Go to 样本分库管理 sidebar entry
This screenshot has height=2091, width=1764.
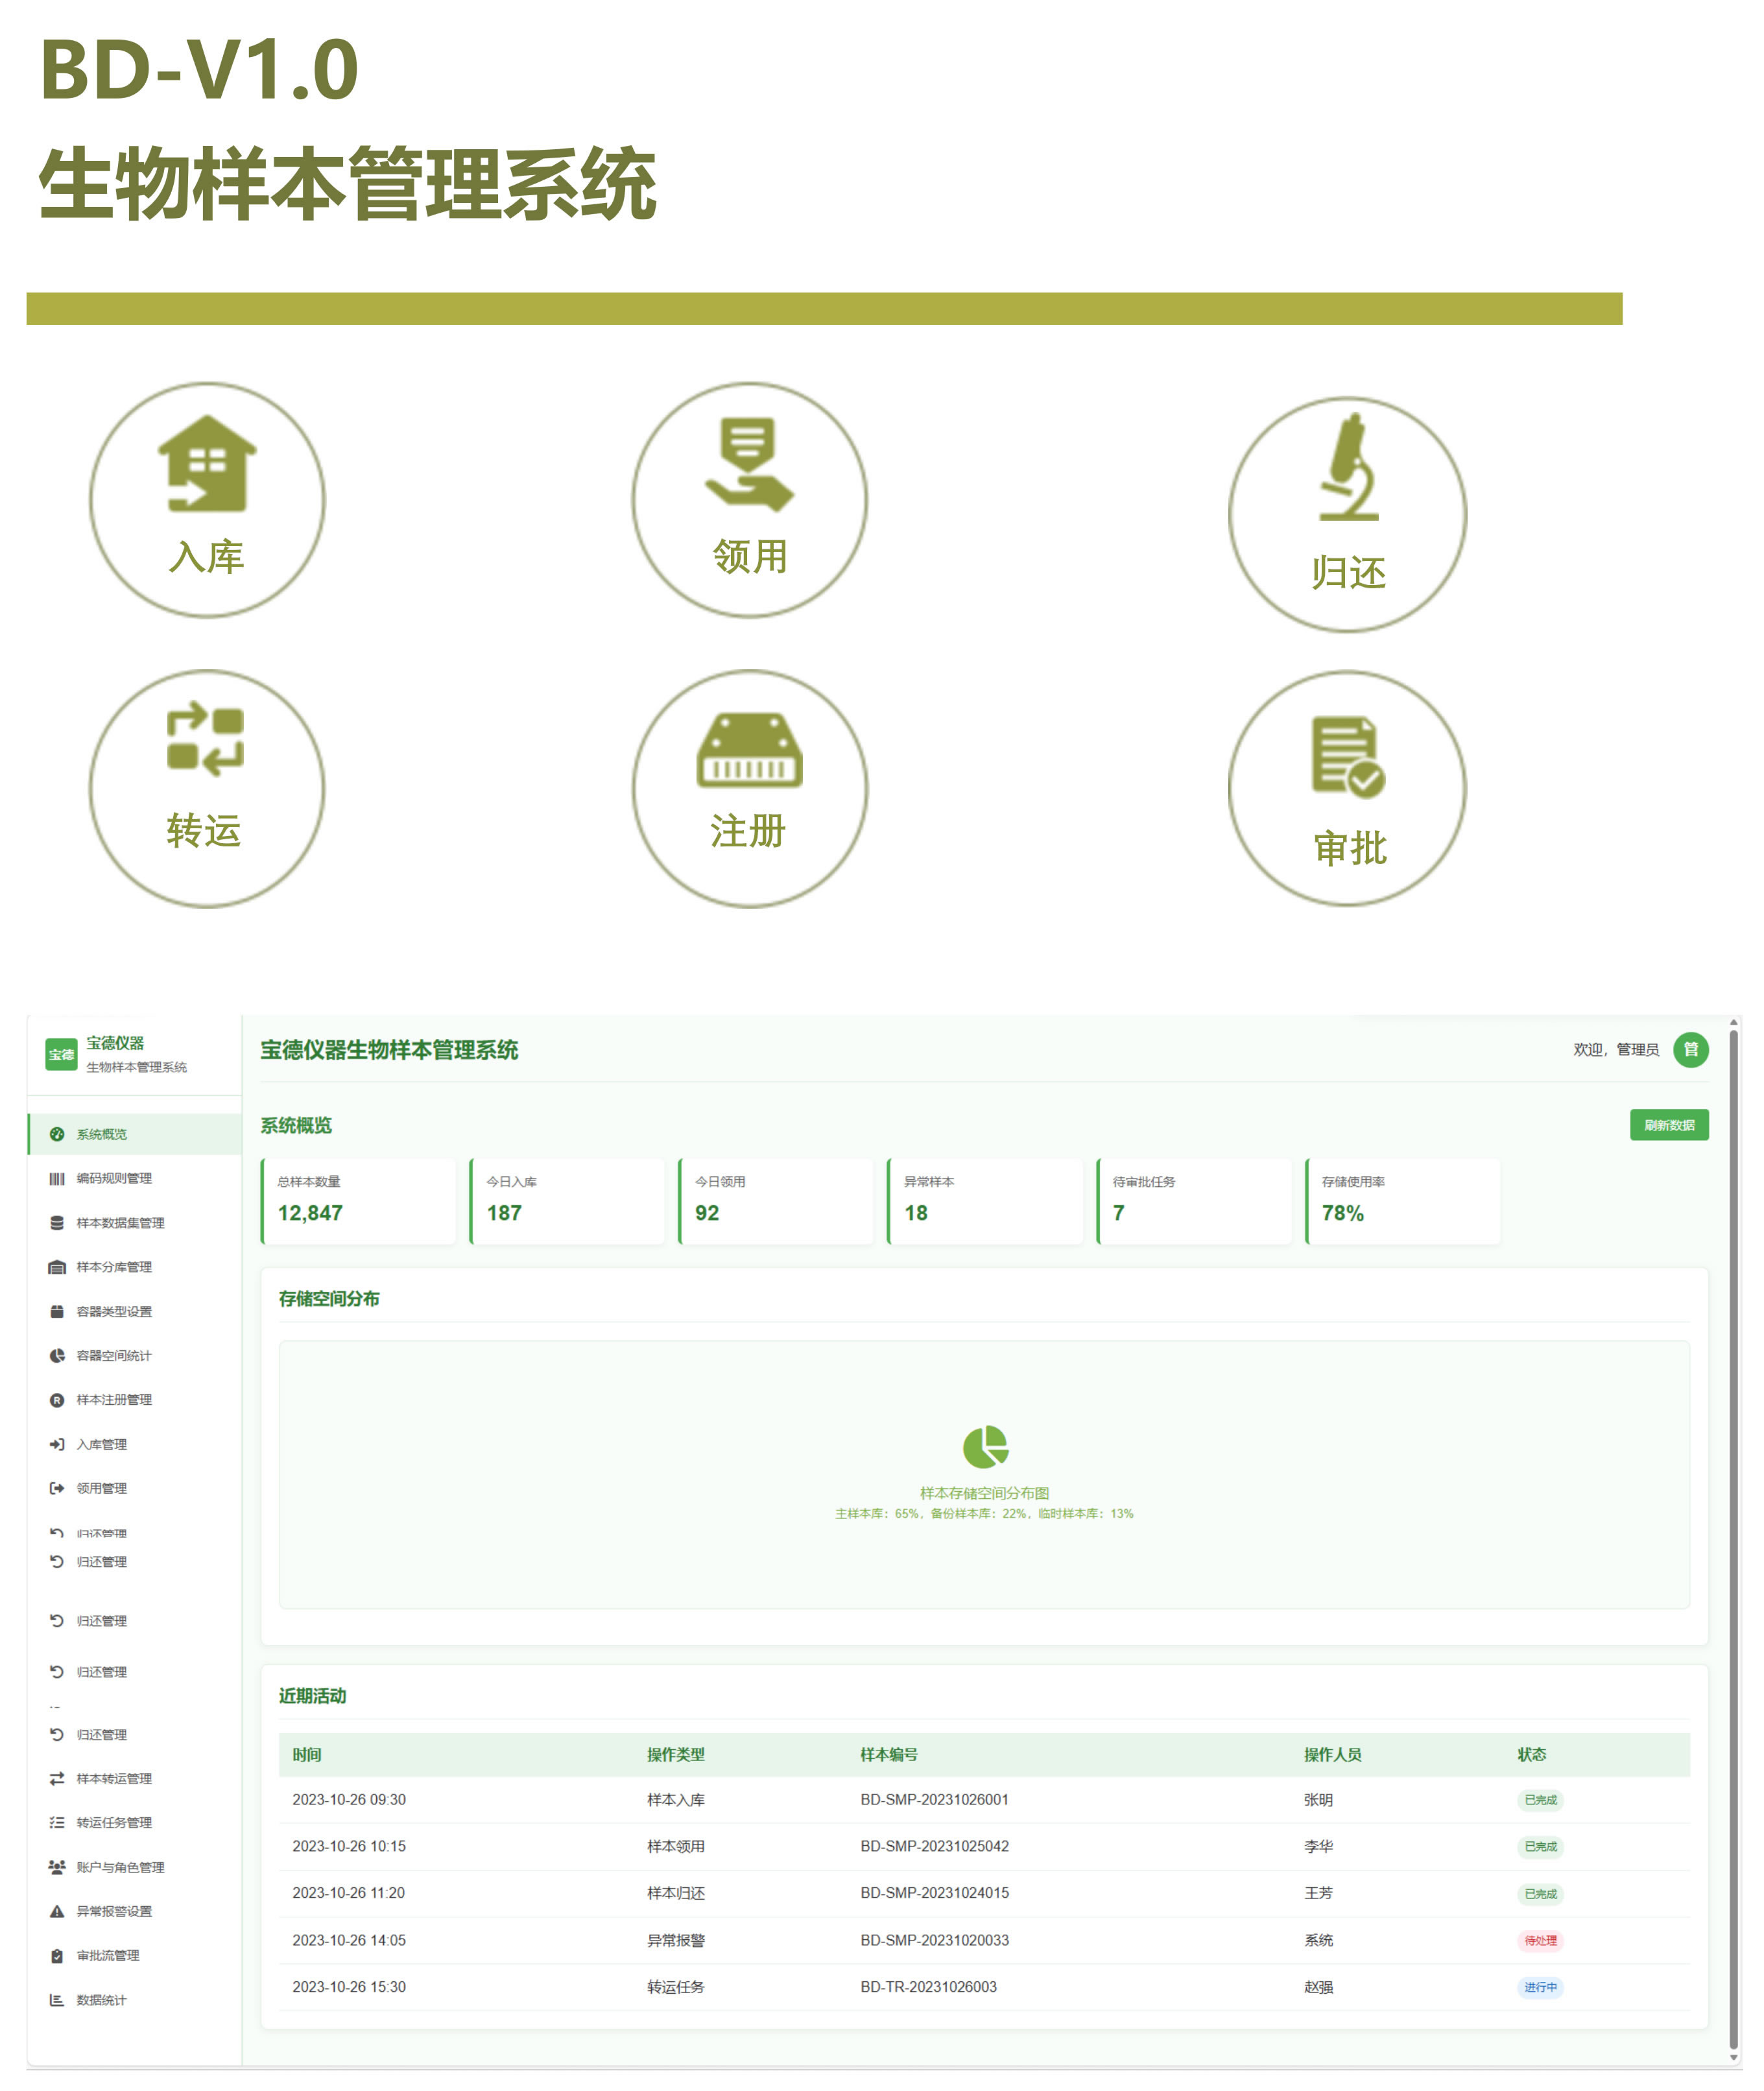tap(114, 1266)
